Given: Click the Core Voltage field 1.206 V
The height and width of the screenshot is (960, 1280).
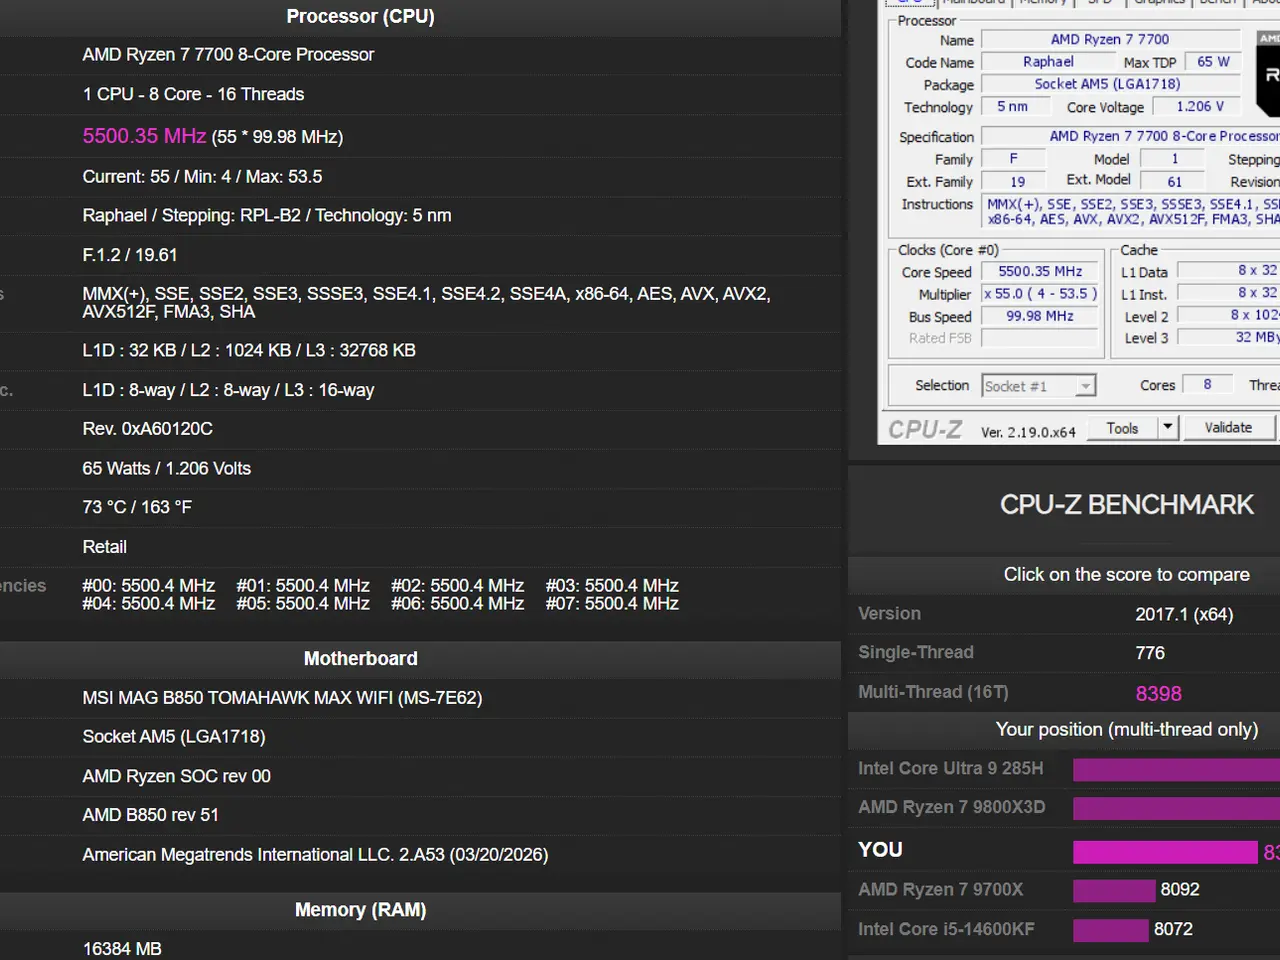Looking at the screenshot, I should coord(1199,107).
